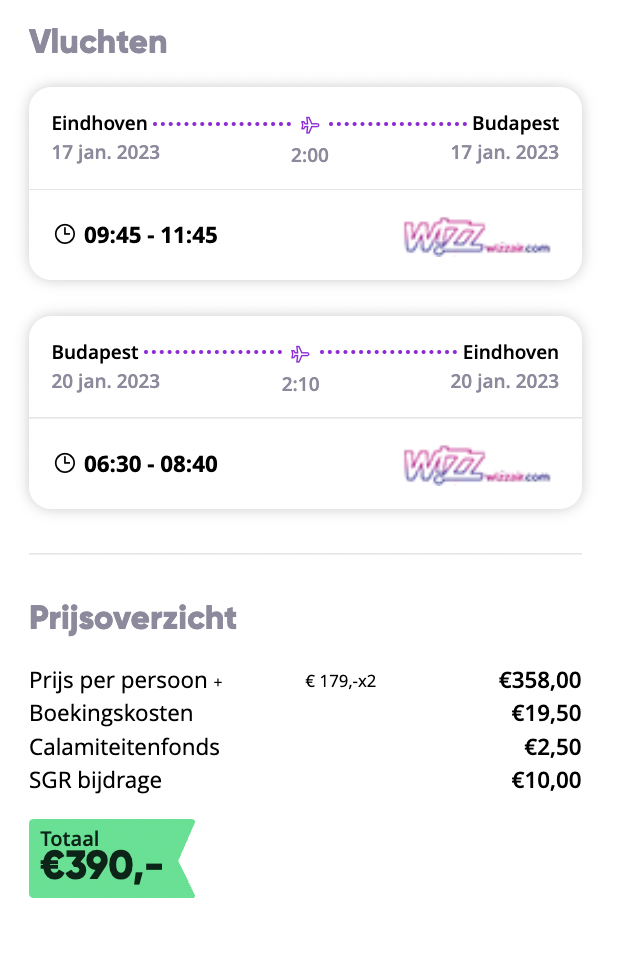The width and height of the screenshot is (626, 960).
Task: Click the green Totaal €390,- price tag
Action: tap(111, 858)
